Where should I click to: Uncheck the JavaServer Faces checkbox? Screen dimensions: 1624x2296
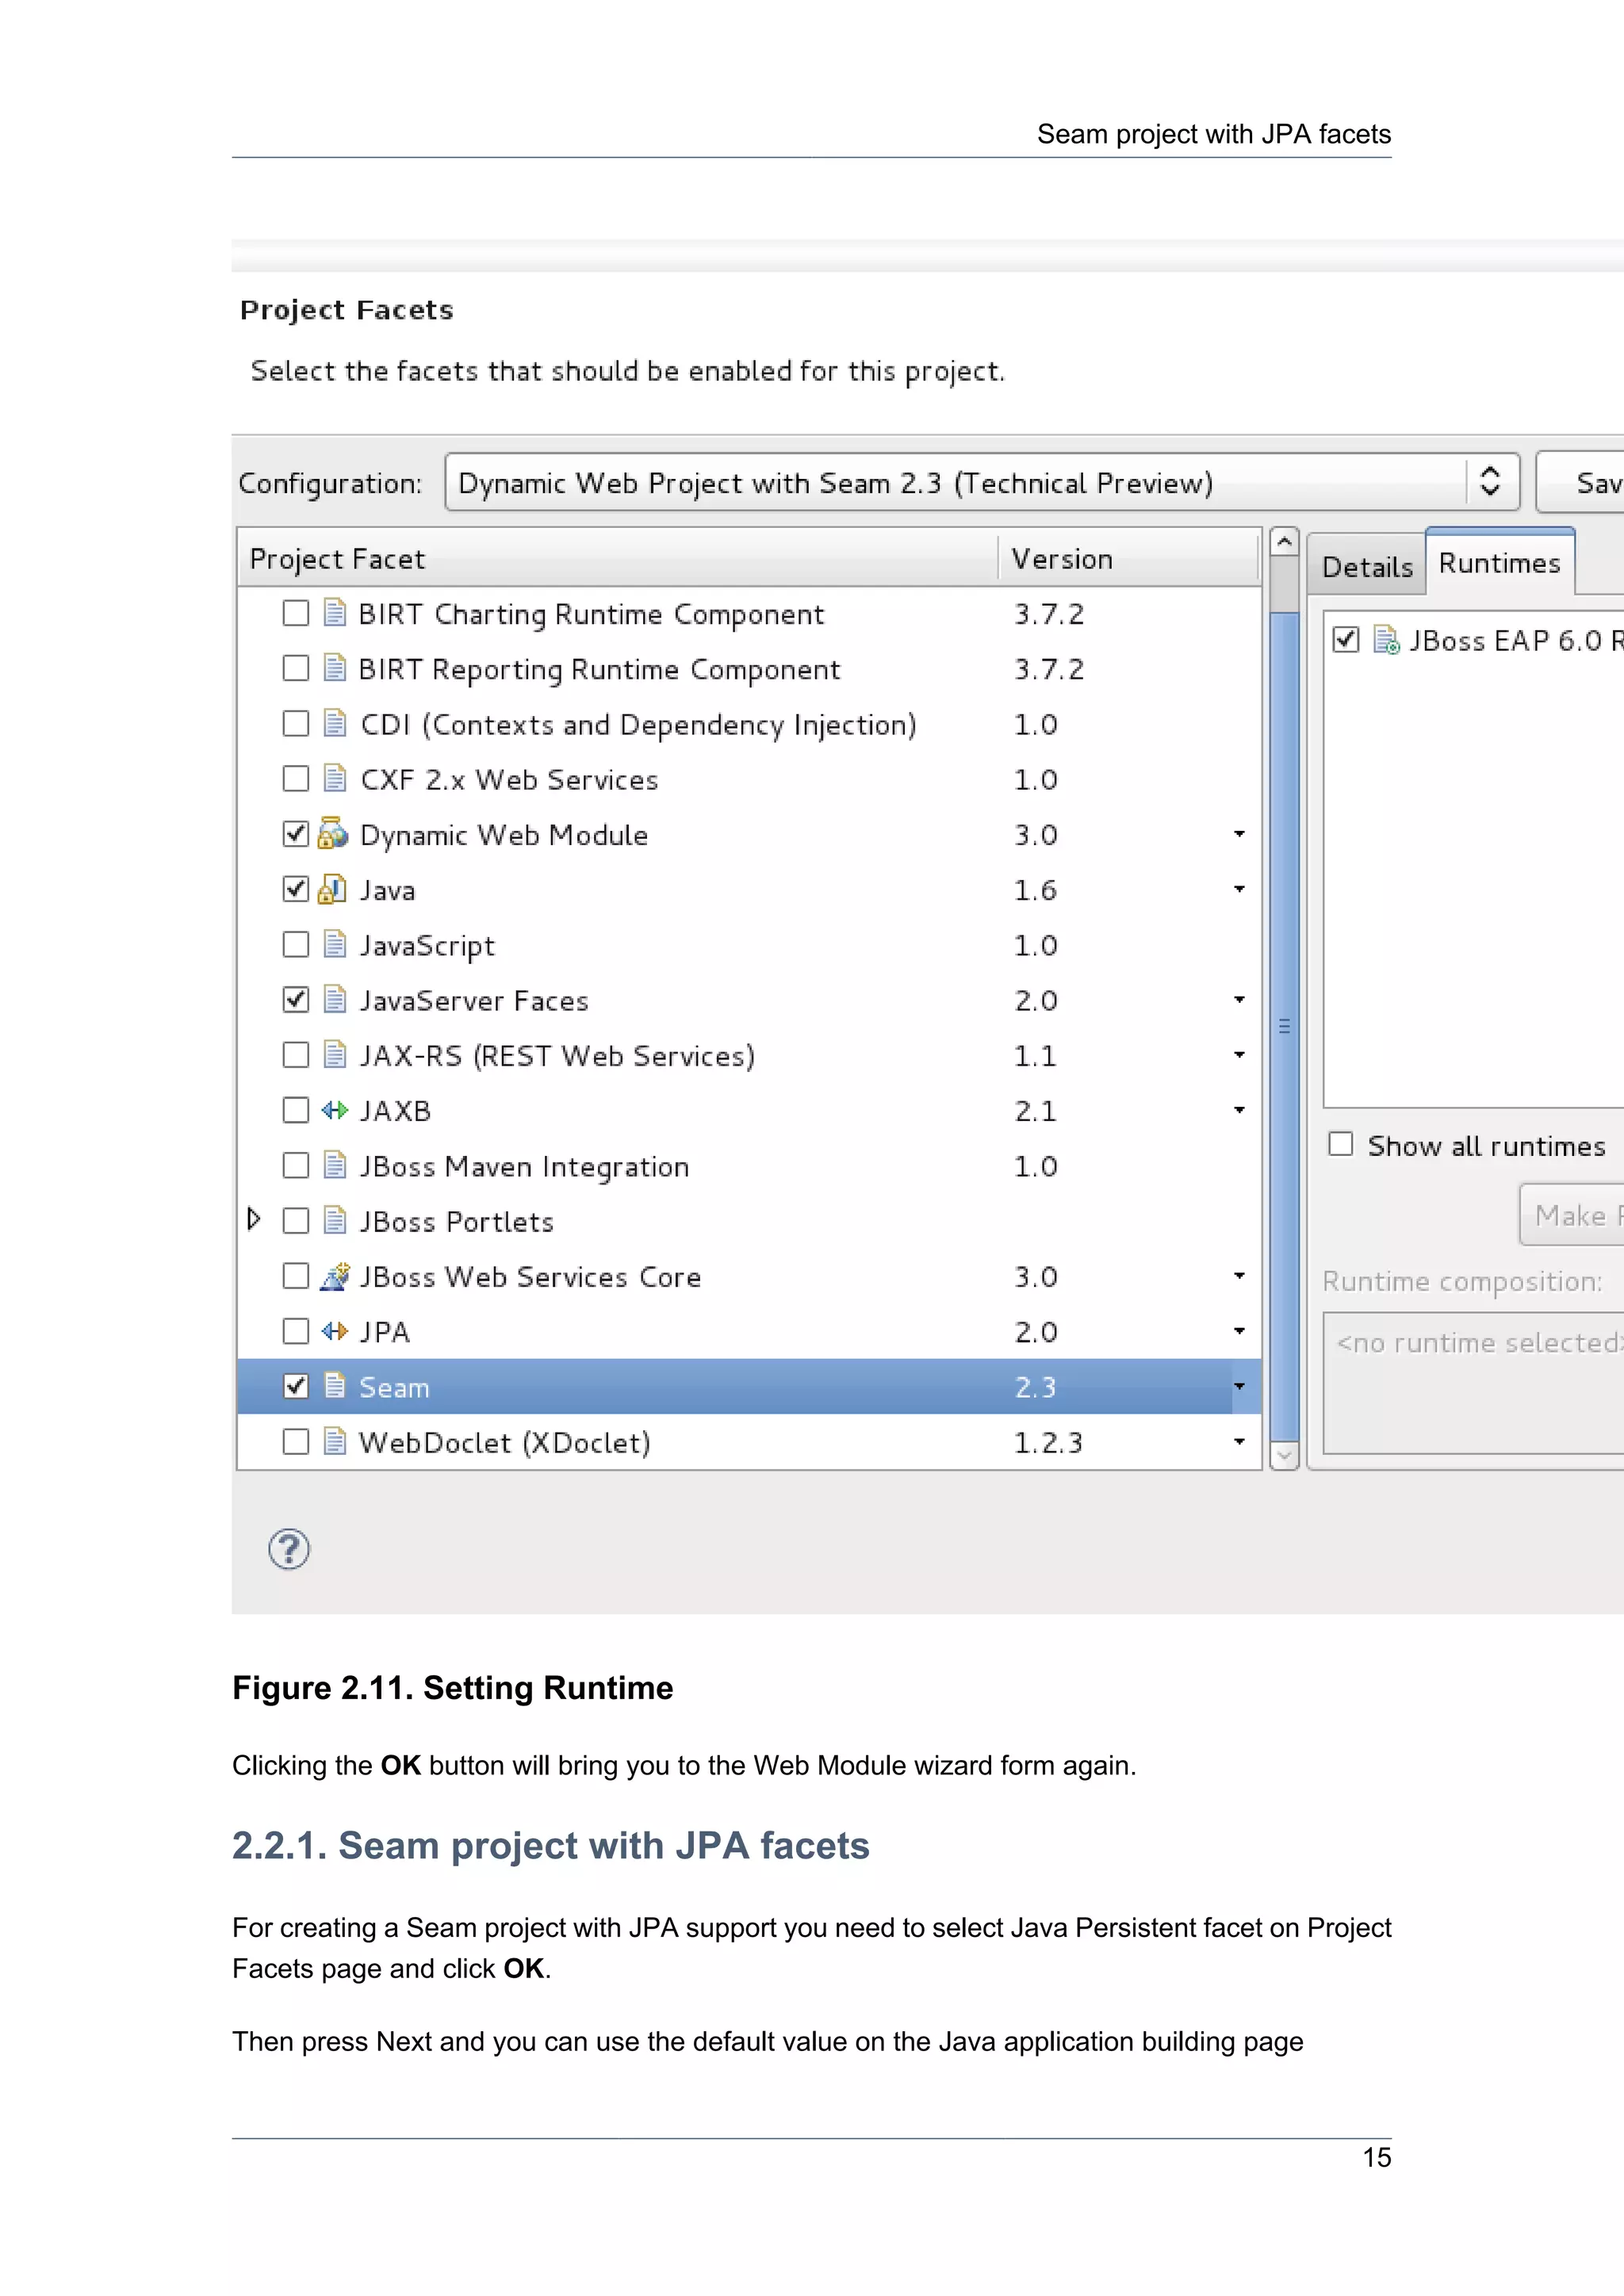(296, 999)
